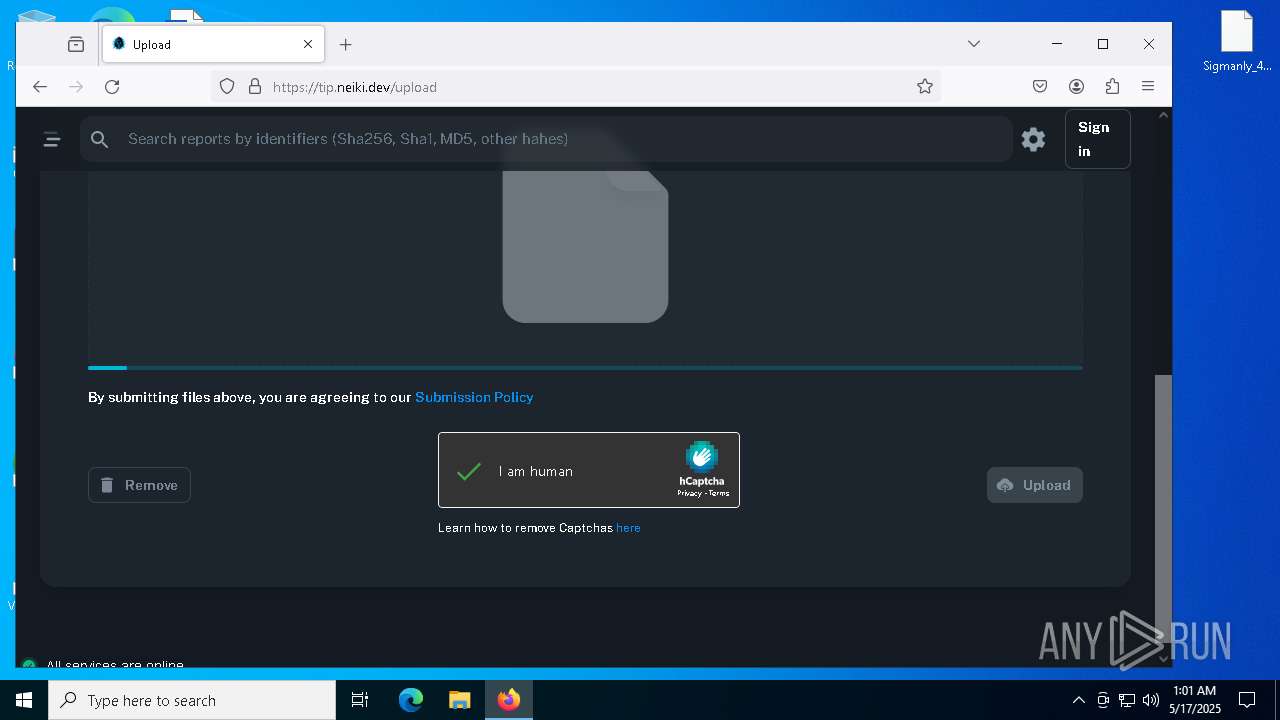Click the tracking protection shield icon
This screenshot has height=720, width=1280.
click(227, 87)
